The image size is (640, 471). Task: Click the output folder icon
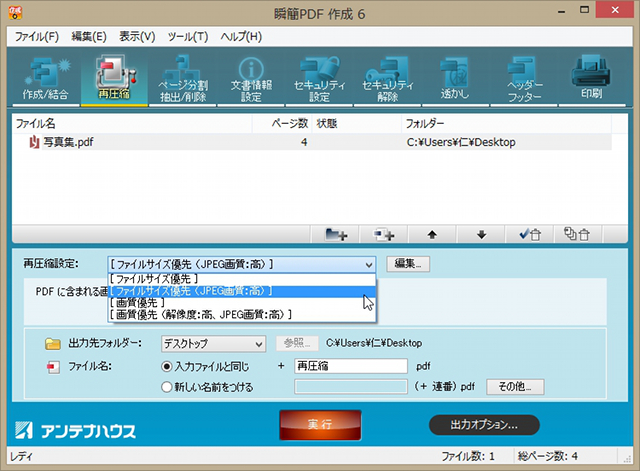pyautogui.click(x=53, y=344)
